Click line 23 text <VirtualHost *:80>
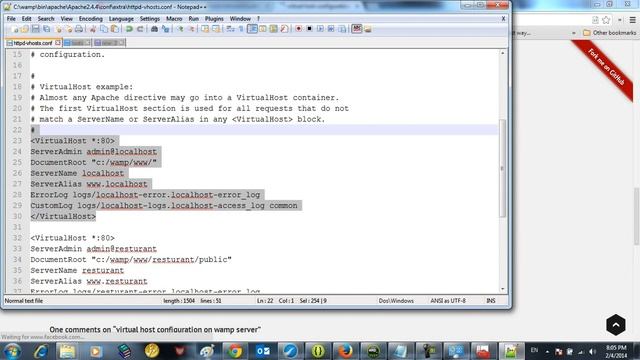The width and height of the screenshot is (640, 360). click(x=72, y=141)
